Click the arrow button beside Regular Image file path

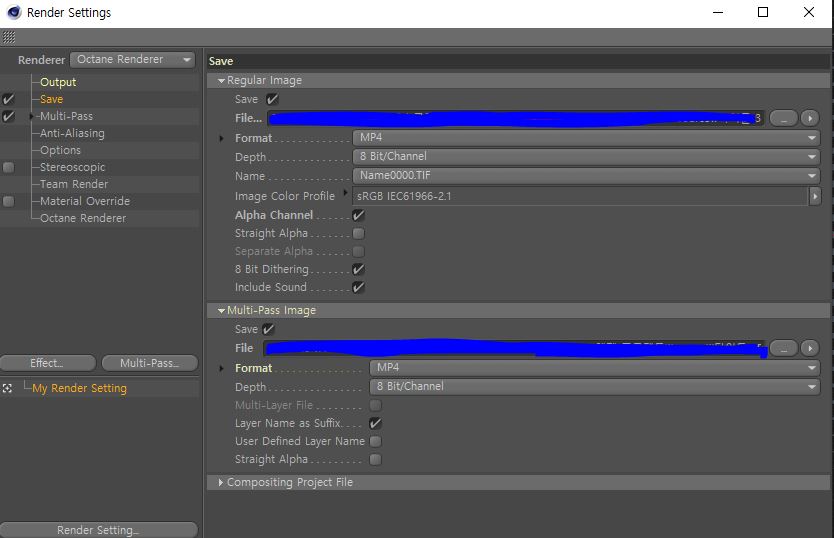pyautogui.click(x=810, y=118)
